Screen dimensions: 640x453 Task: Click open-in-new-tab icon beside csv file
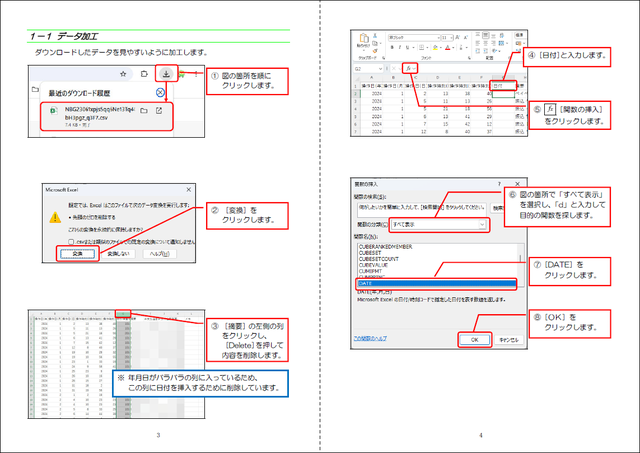click(x=159, y=111)
